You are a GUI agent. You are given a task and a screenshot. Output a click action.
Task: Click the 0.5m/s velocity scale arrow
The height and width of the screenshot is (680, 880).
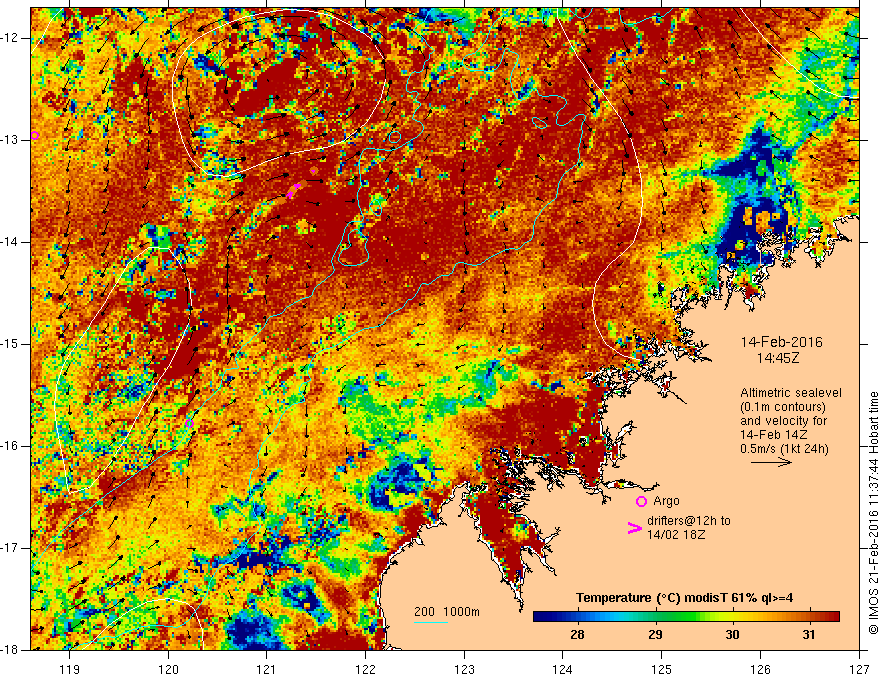[x=771, y=462]
